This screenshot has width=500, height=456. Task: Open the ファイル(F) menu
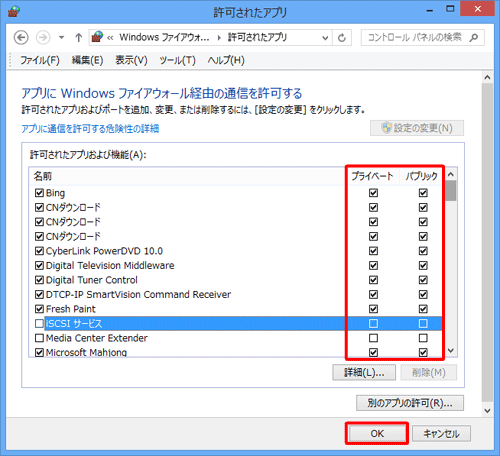click(40, 60)
